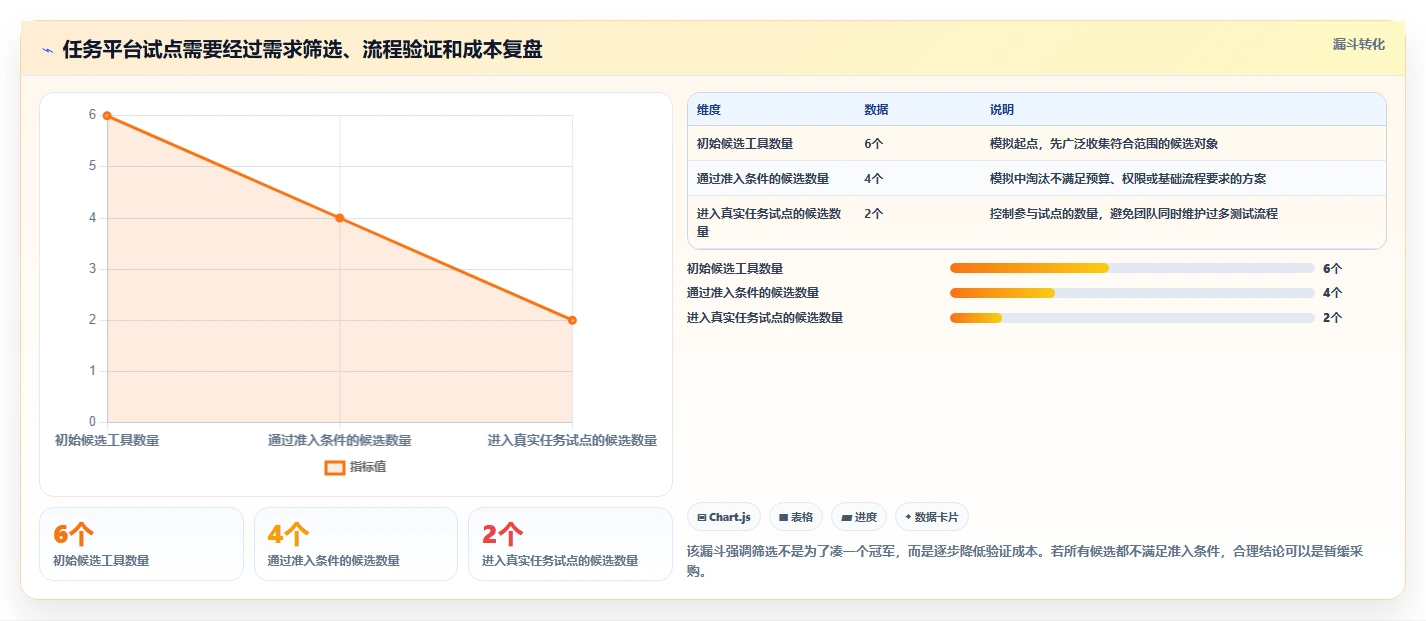
Task: Click the 通过准入条件的候选数量 progress bar
Action: click(x=1132, y=293)
